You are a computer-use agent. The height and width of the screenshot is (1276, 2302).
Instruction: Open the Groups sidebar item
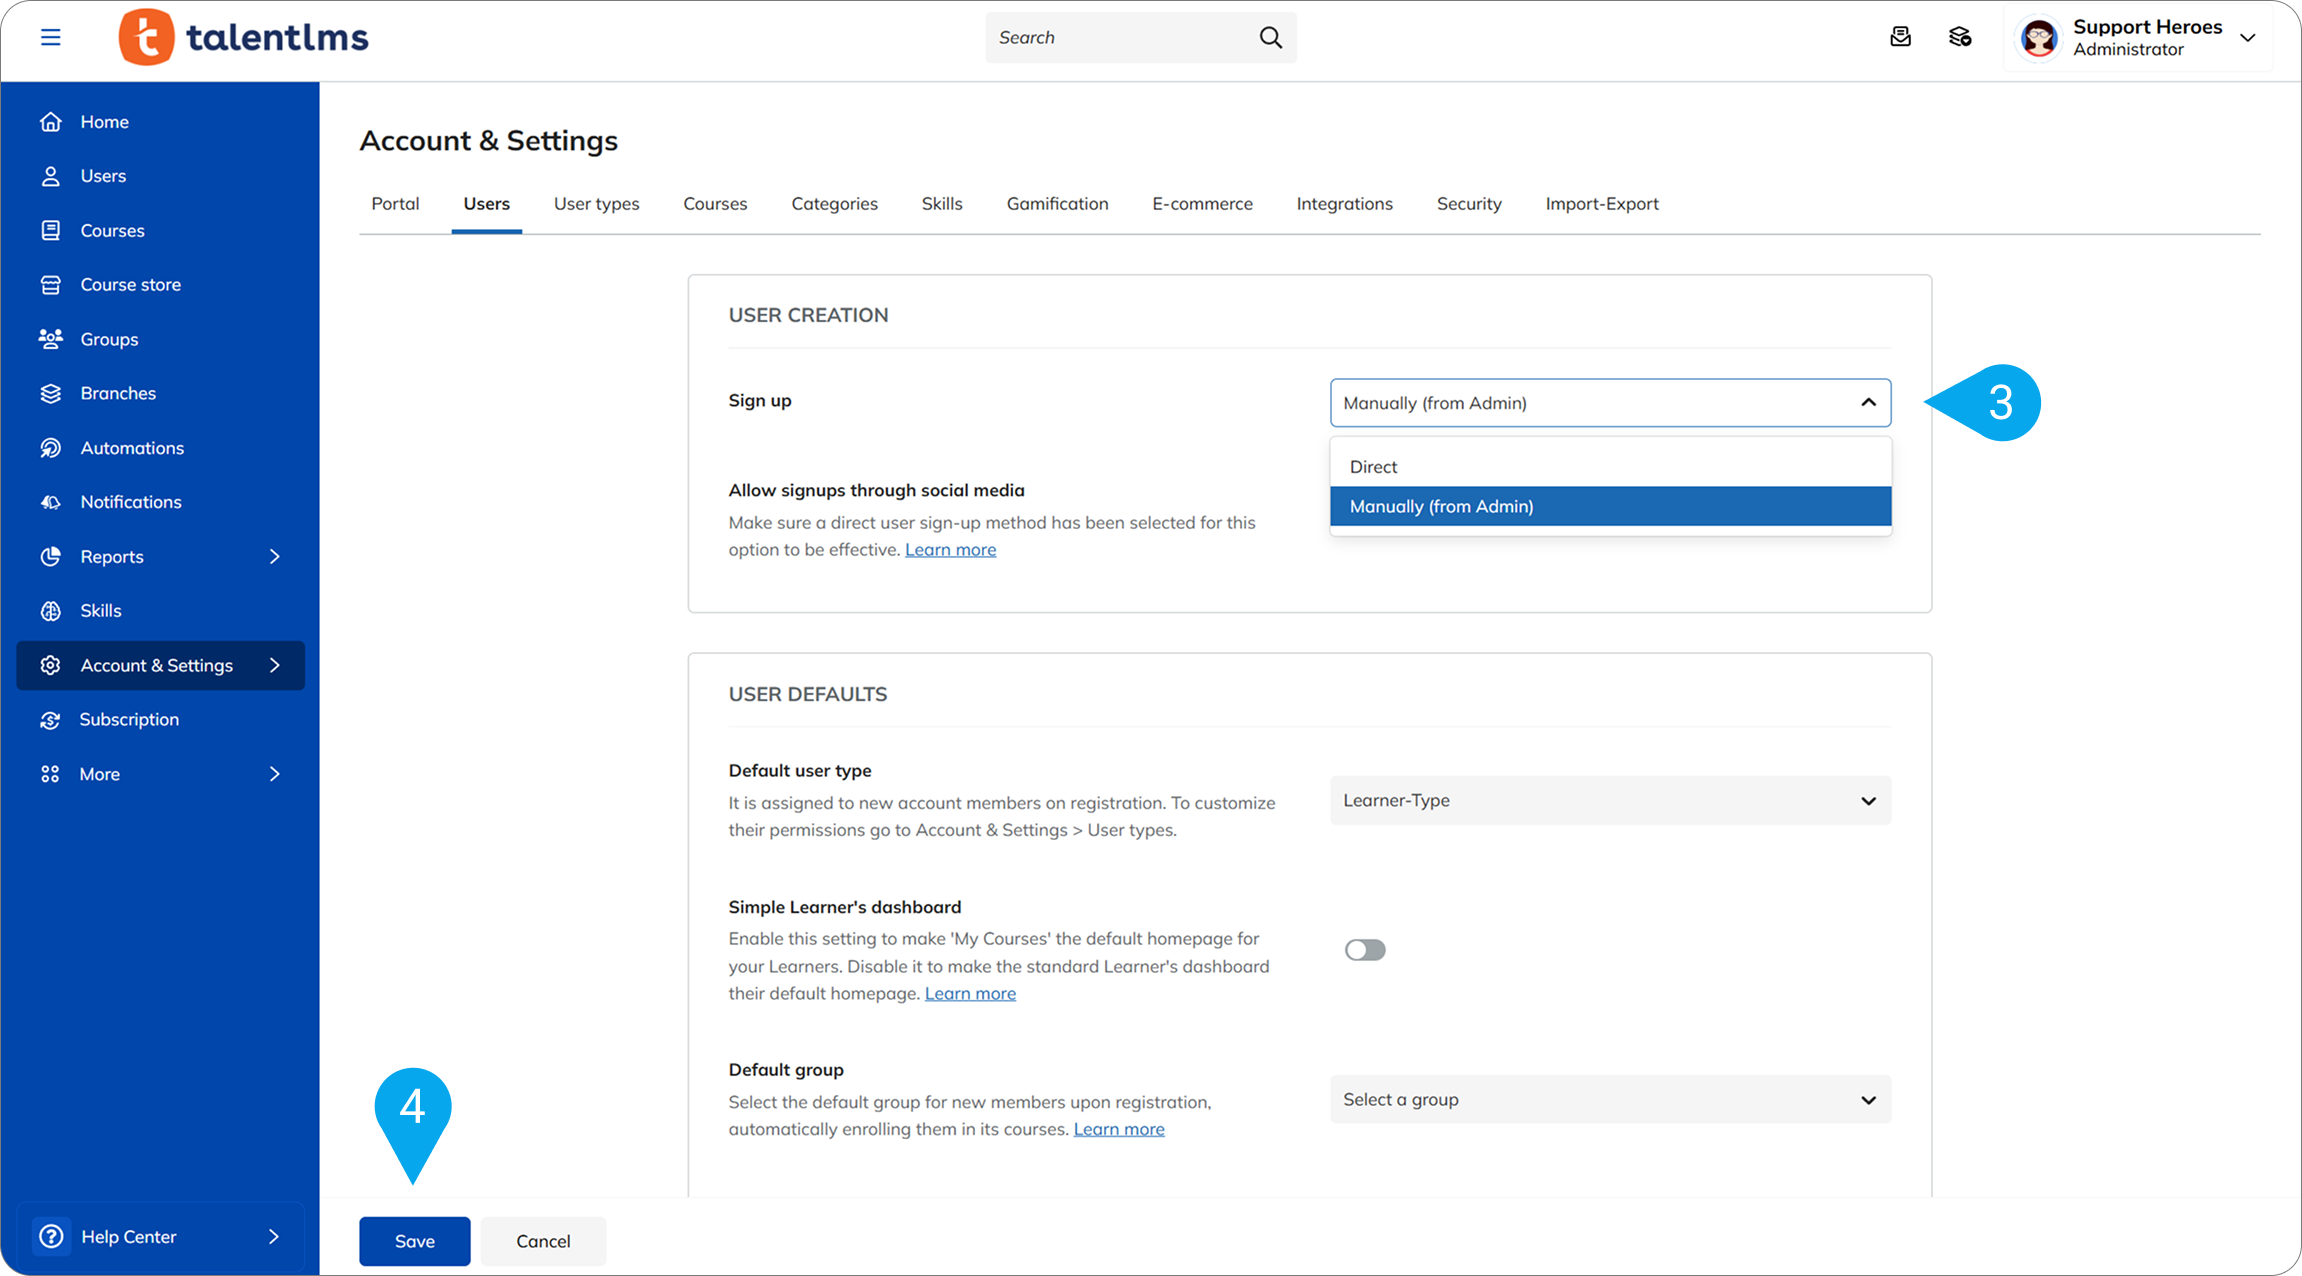(109, 339)
